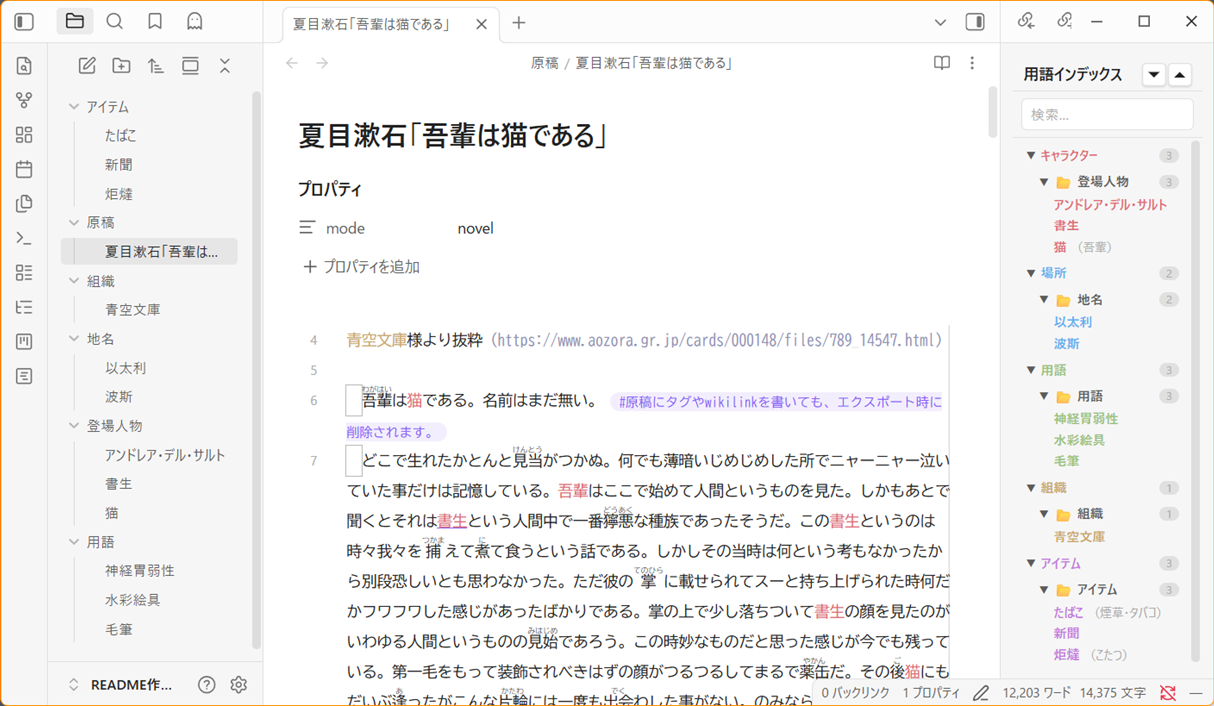This screenshot has width=1214, height=706.
Task: Toggle the editing mode pencil icon
Action: 981,693
